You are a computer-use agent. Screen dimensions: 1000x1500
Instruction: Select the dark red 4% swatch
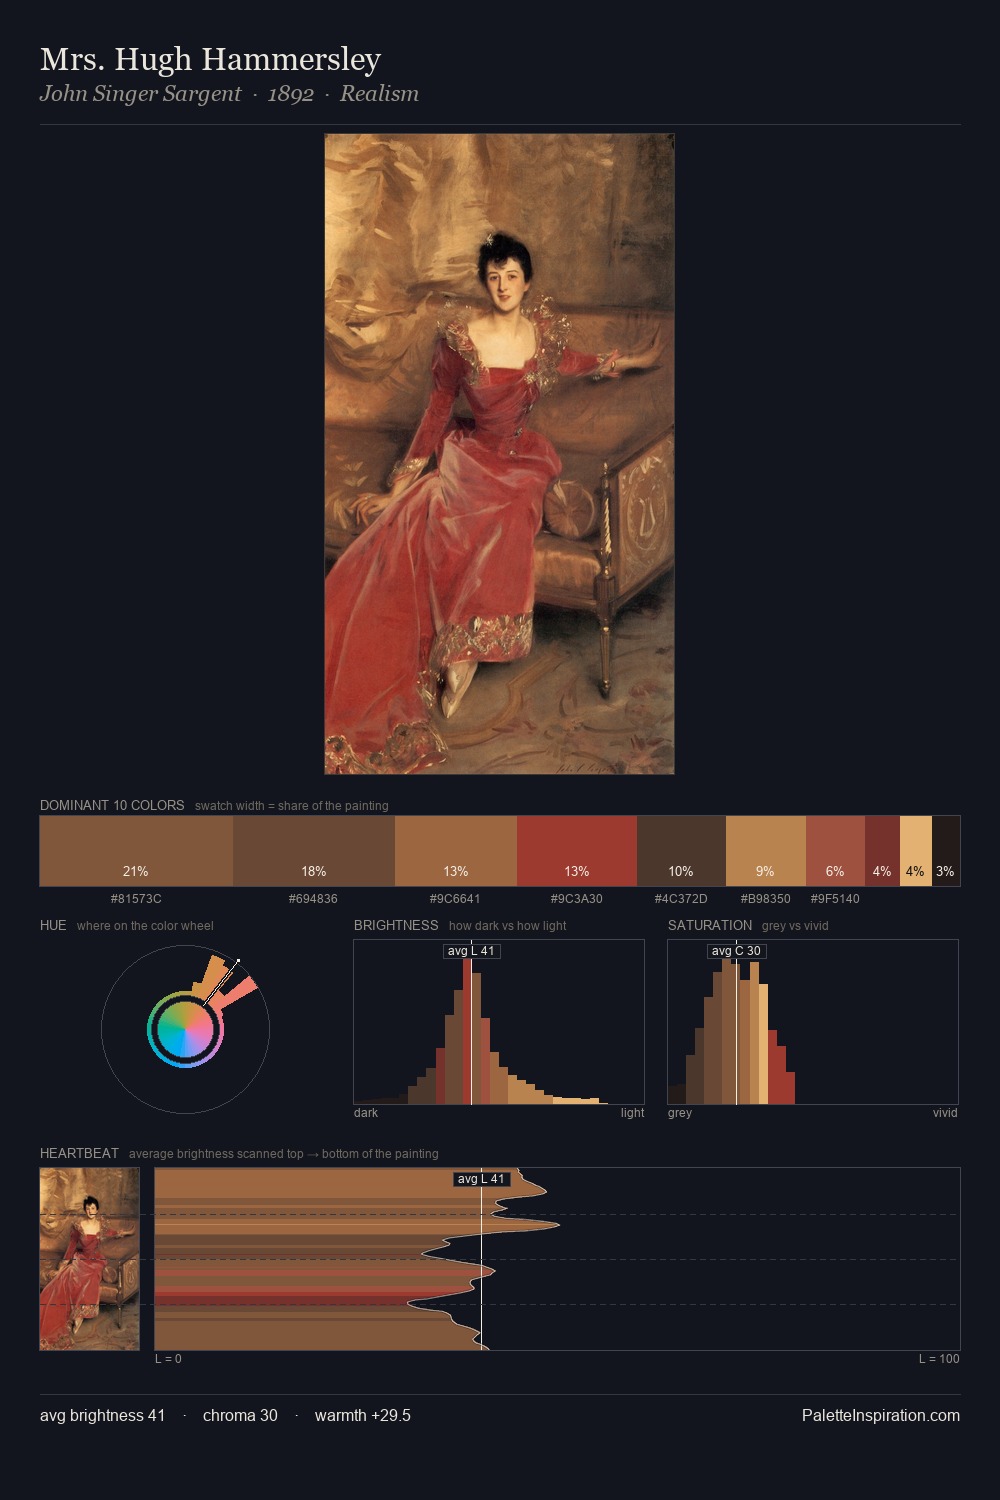click(882, 851)
